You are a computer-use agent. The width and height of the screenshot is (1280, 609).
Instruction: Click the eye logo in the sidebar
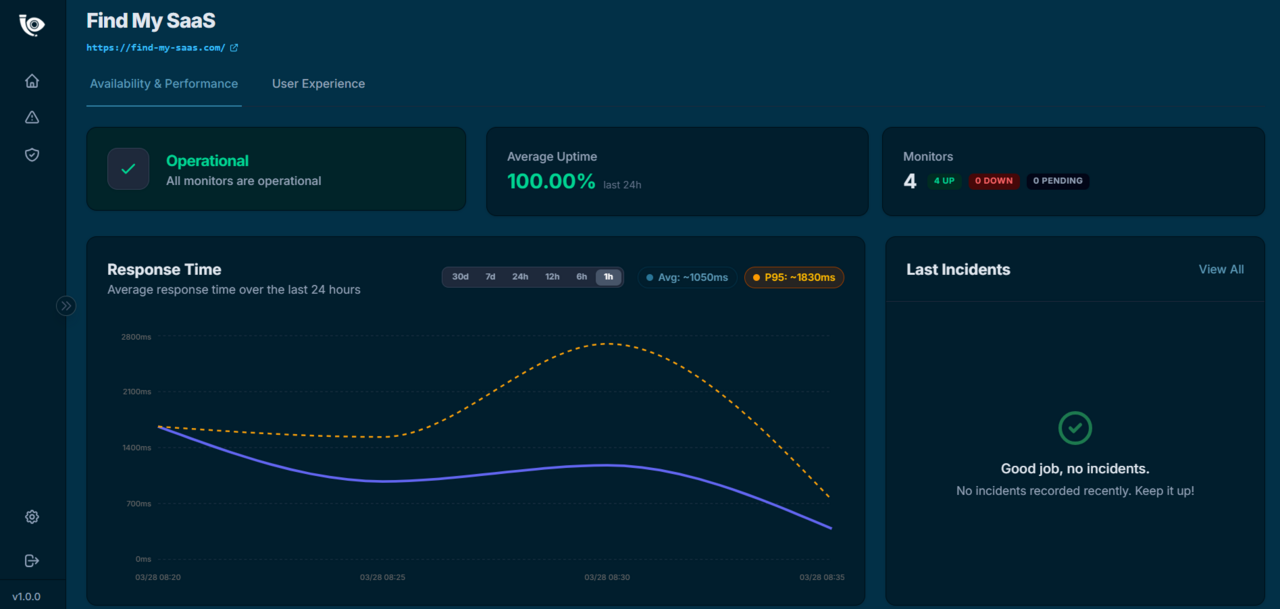click(32, 25)
